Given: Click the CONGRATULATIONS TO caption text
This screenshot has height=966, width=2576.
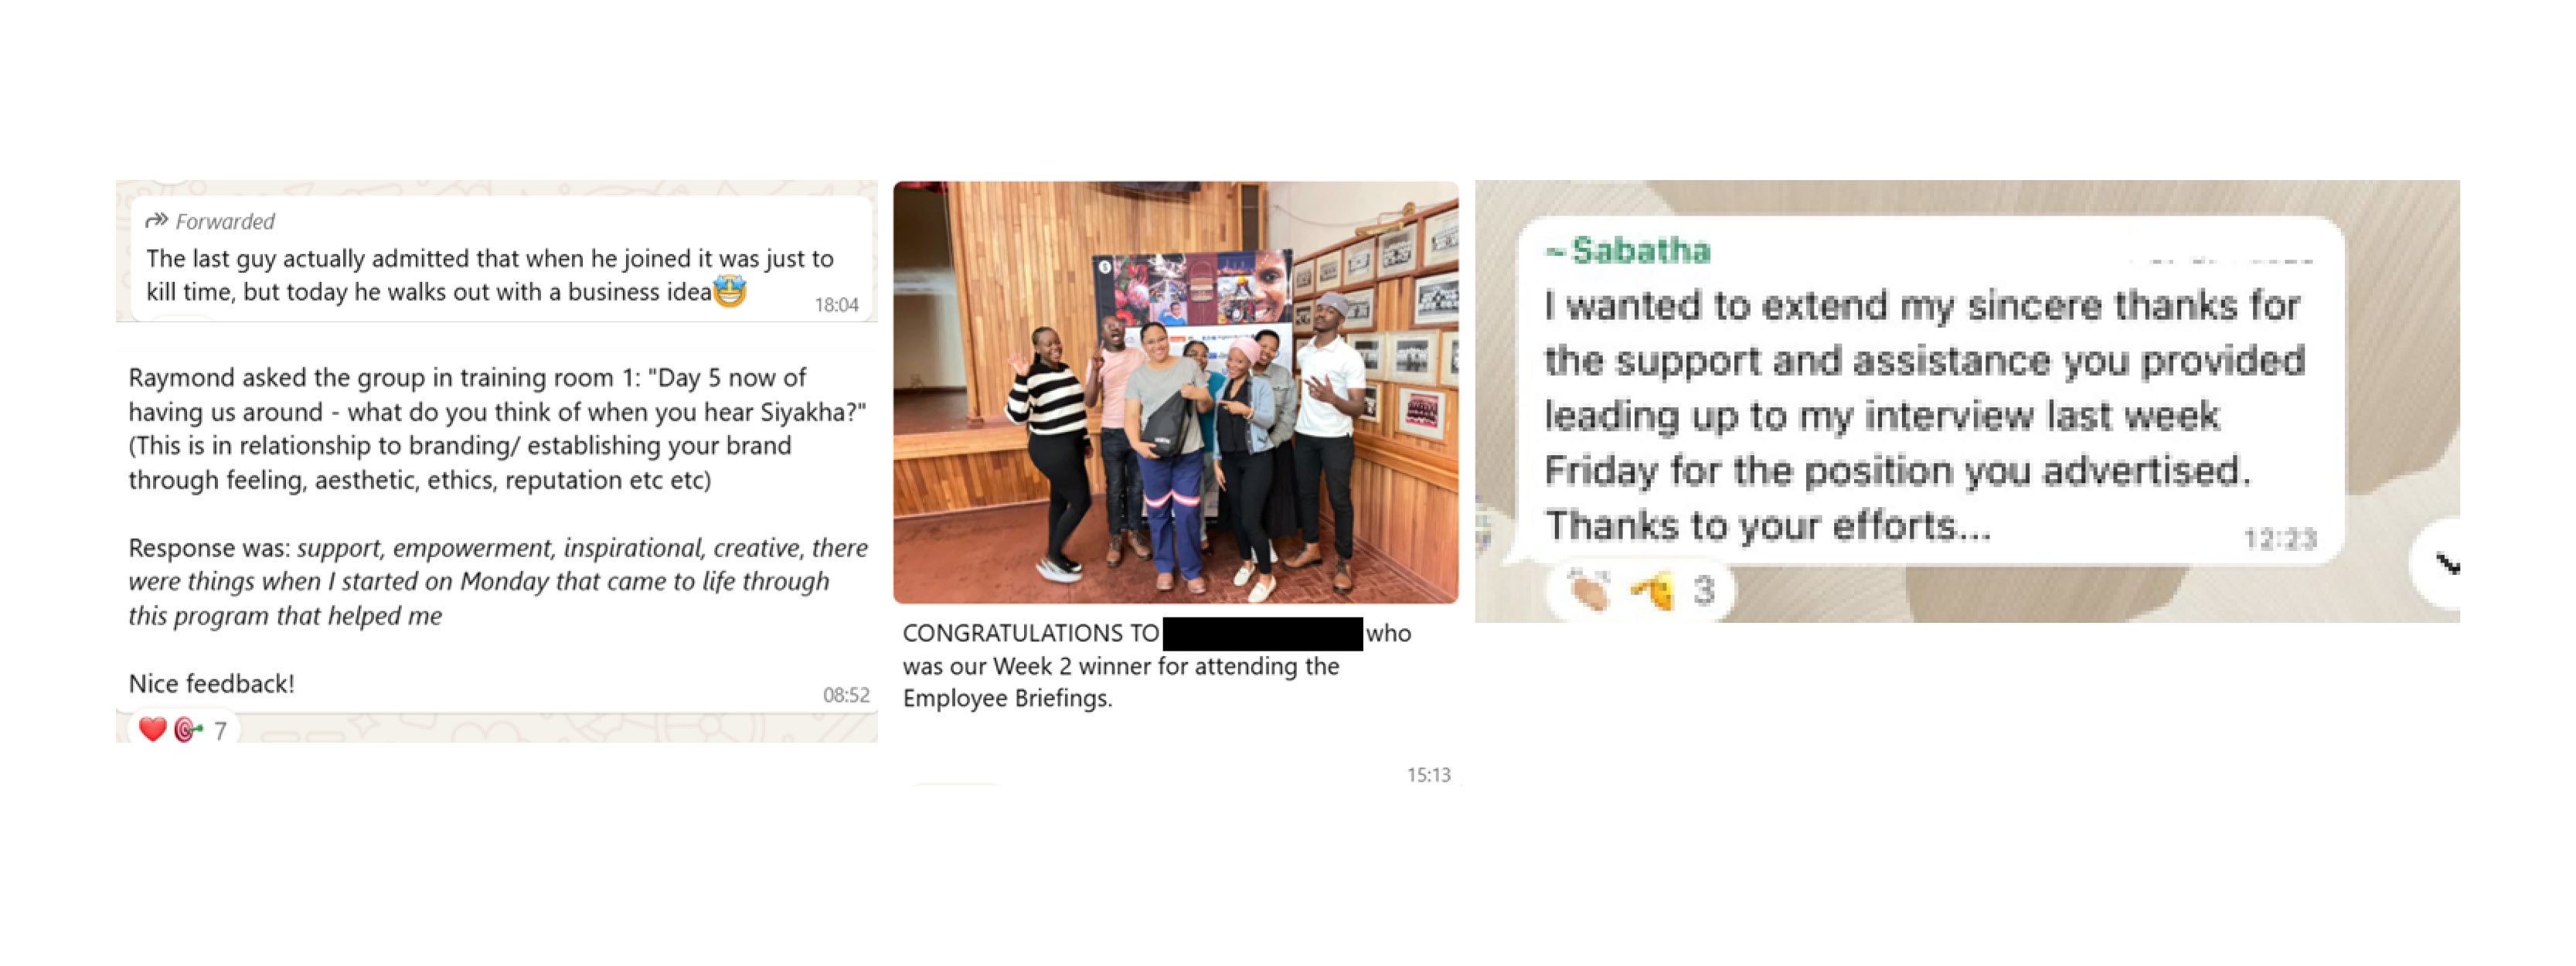Looking at the screenshot, I should coord(1030,633).
